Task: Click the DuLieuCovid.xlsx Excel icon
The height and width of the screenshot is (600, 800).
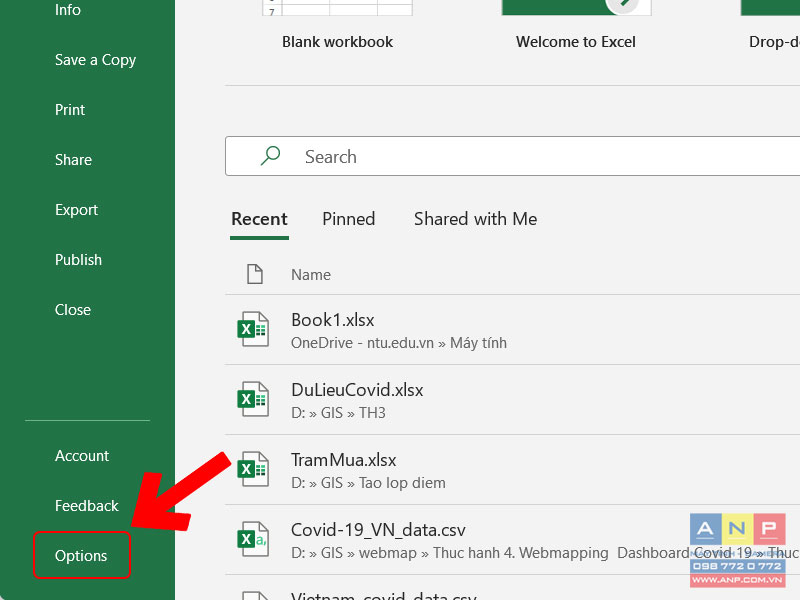Action: (253, 399)
